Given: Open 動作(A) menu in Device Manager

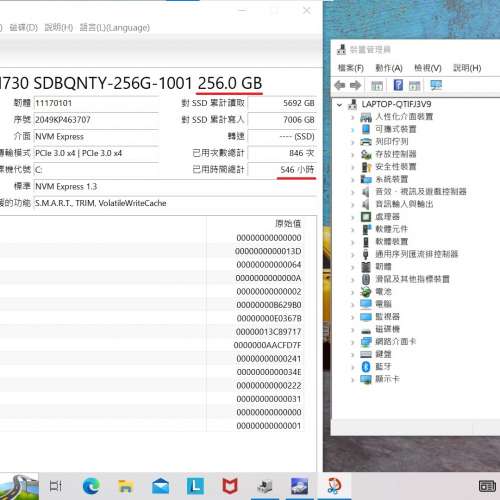Looking at the screenshot, I should click(x=389, y=68).
